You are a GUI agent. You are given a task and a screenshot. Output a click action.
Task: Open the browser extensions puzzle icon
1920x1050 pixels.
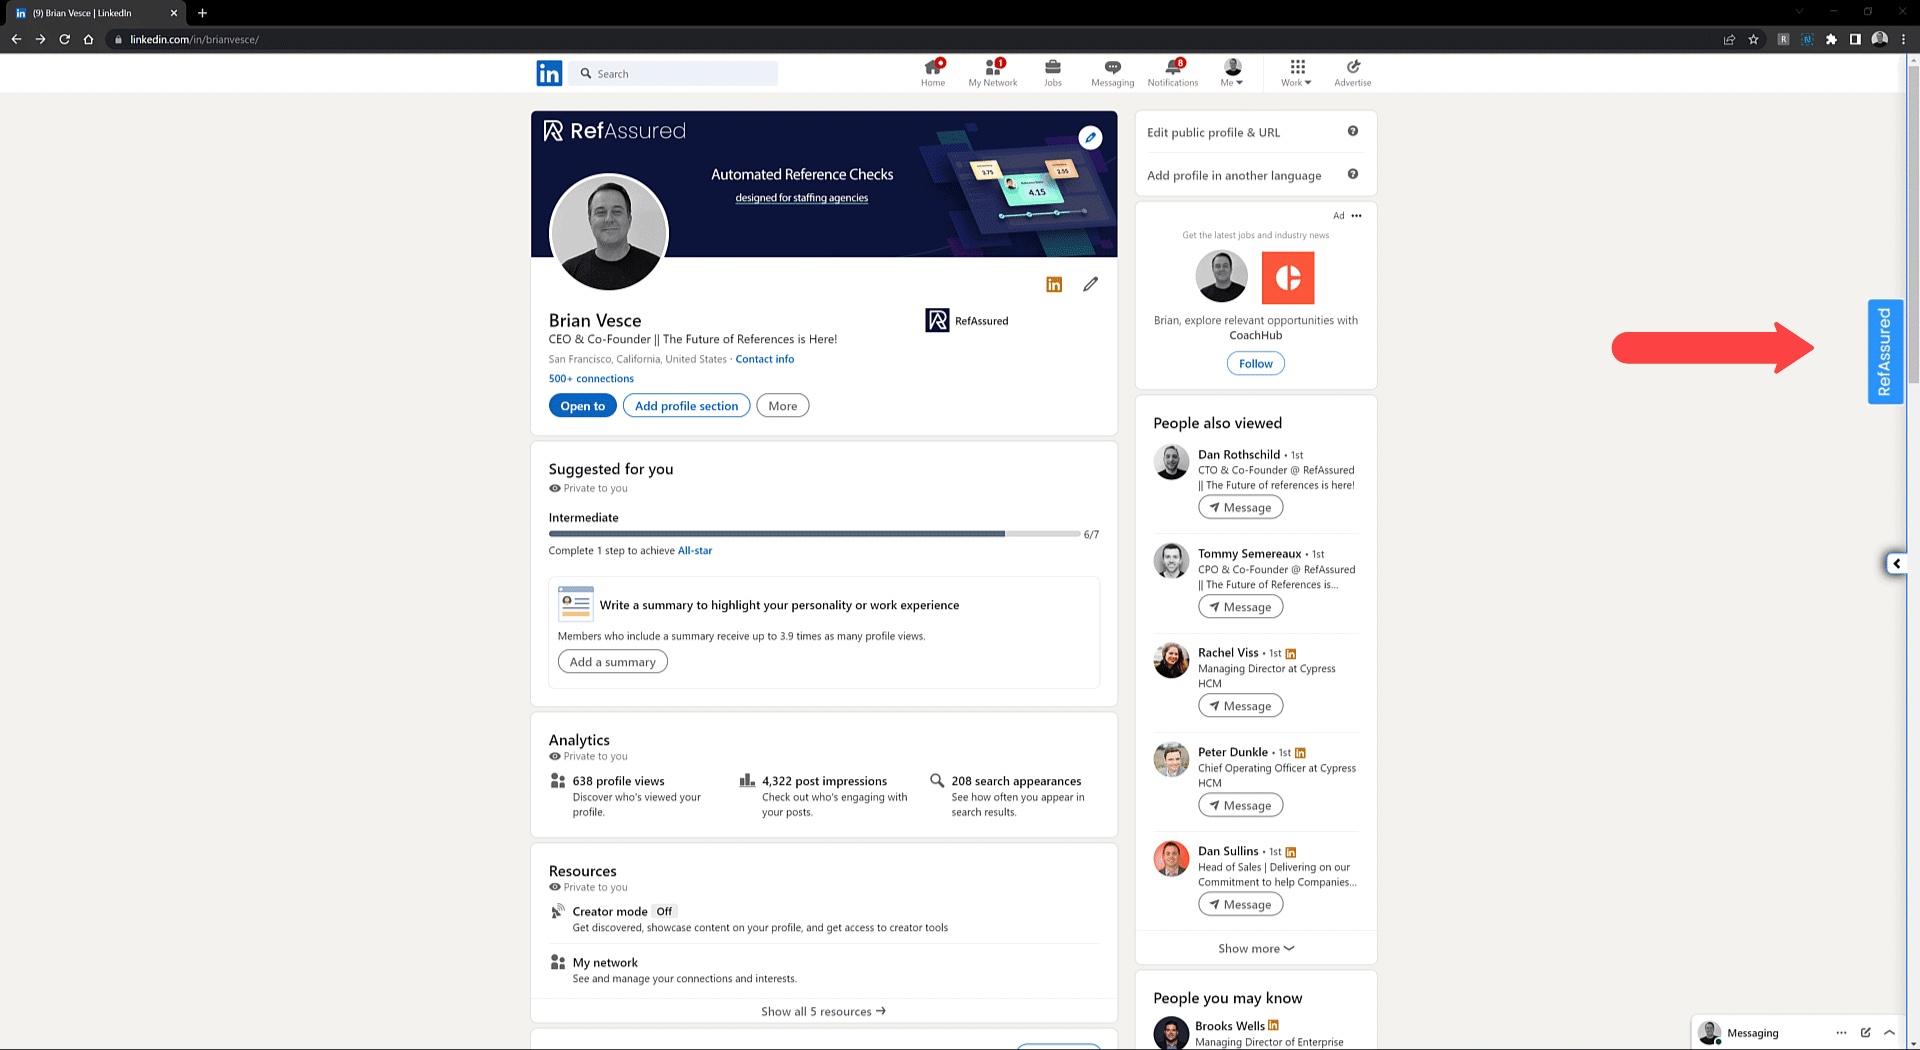click(x=1831, y=39)
